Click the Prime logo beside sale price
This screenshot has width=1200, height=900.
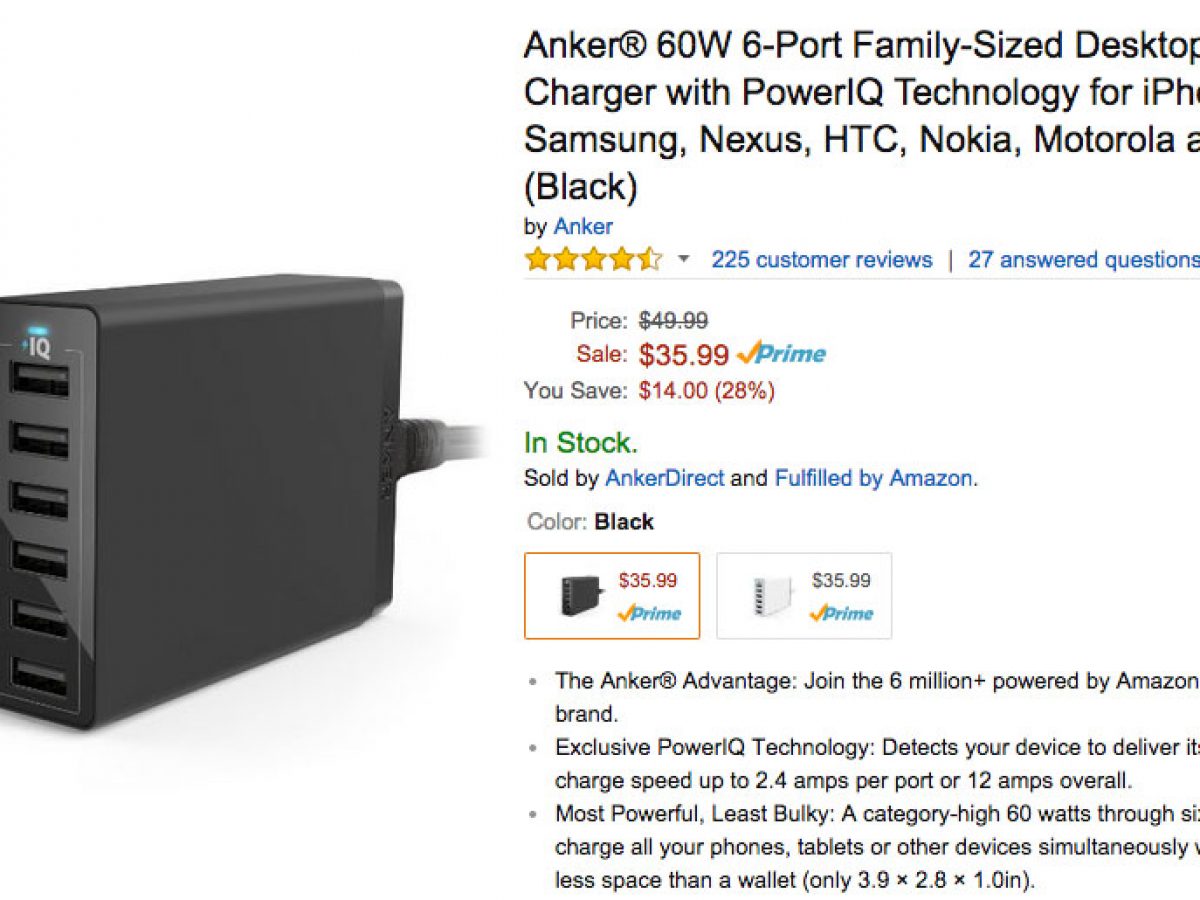(781, 353)
